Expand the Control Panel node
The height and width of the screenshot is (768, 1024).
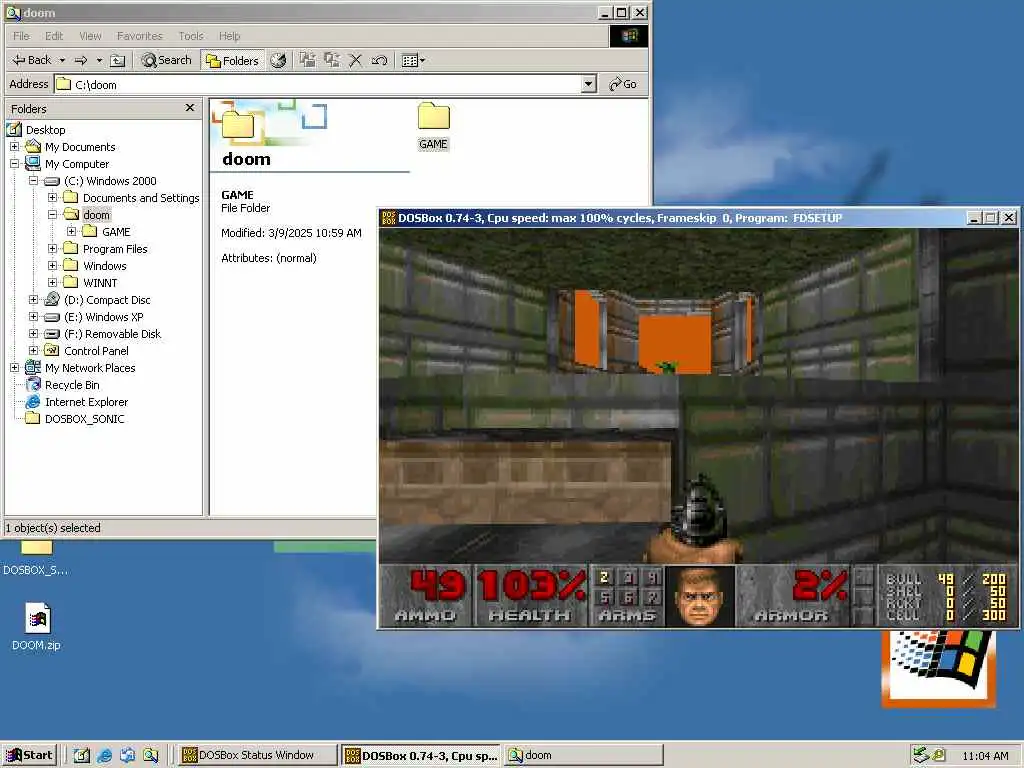click(x=33, y=350)
